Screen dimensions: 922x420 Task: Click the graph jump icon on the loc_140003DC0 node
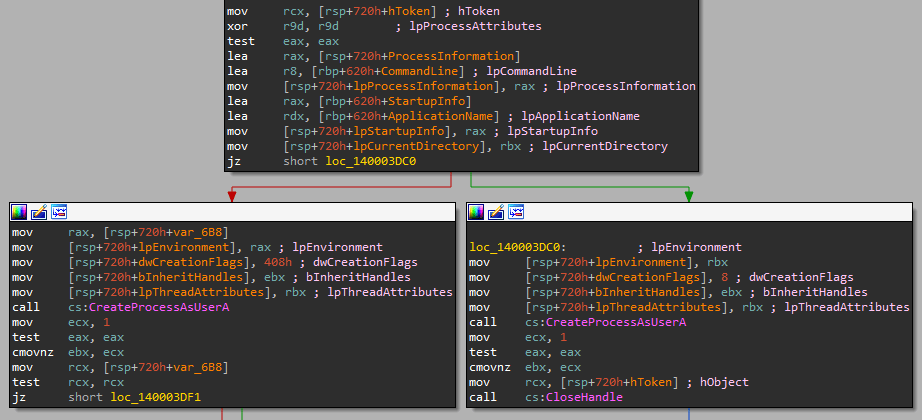tap(516, 212)
